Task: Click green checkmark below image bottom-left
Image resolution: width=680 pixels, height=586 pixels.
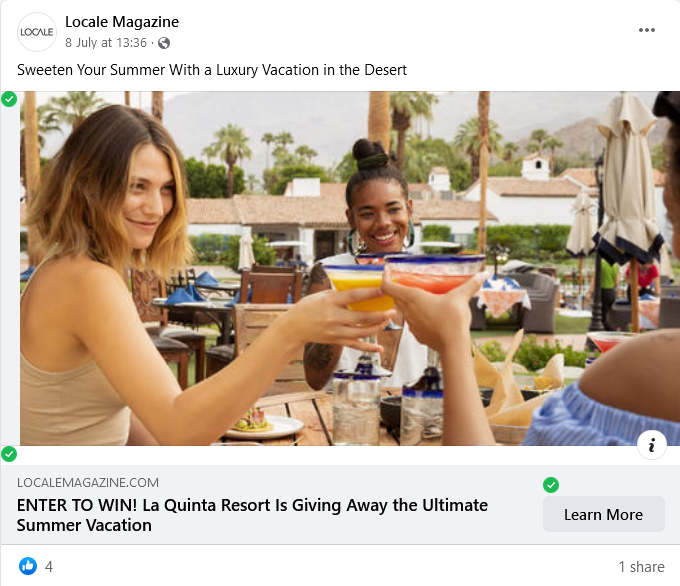Action: tap(9, 454)
